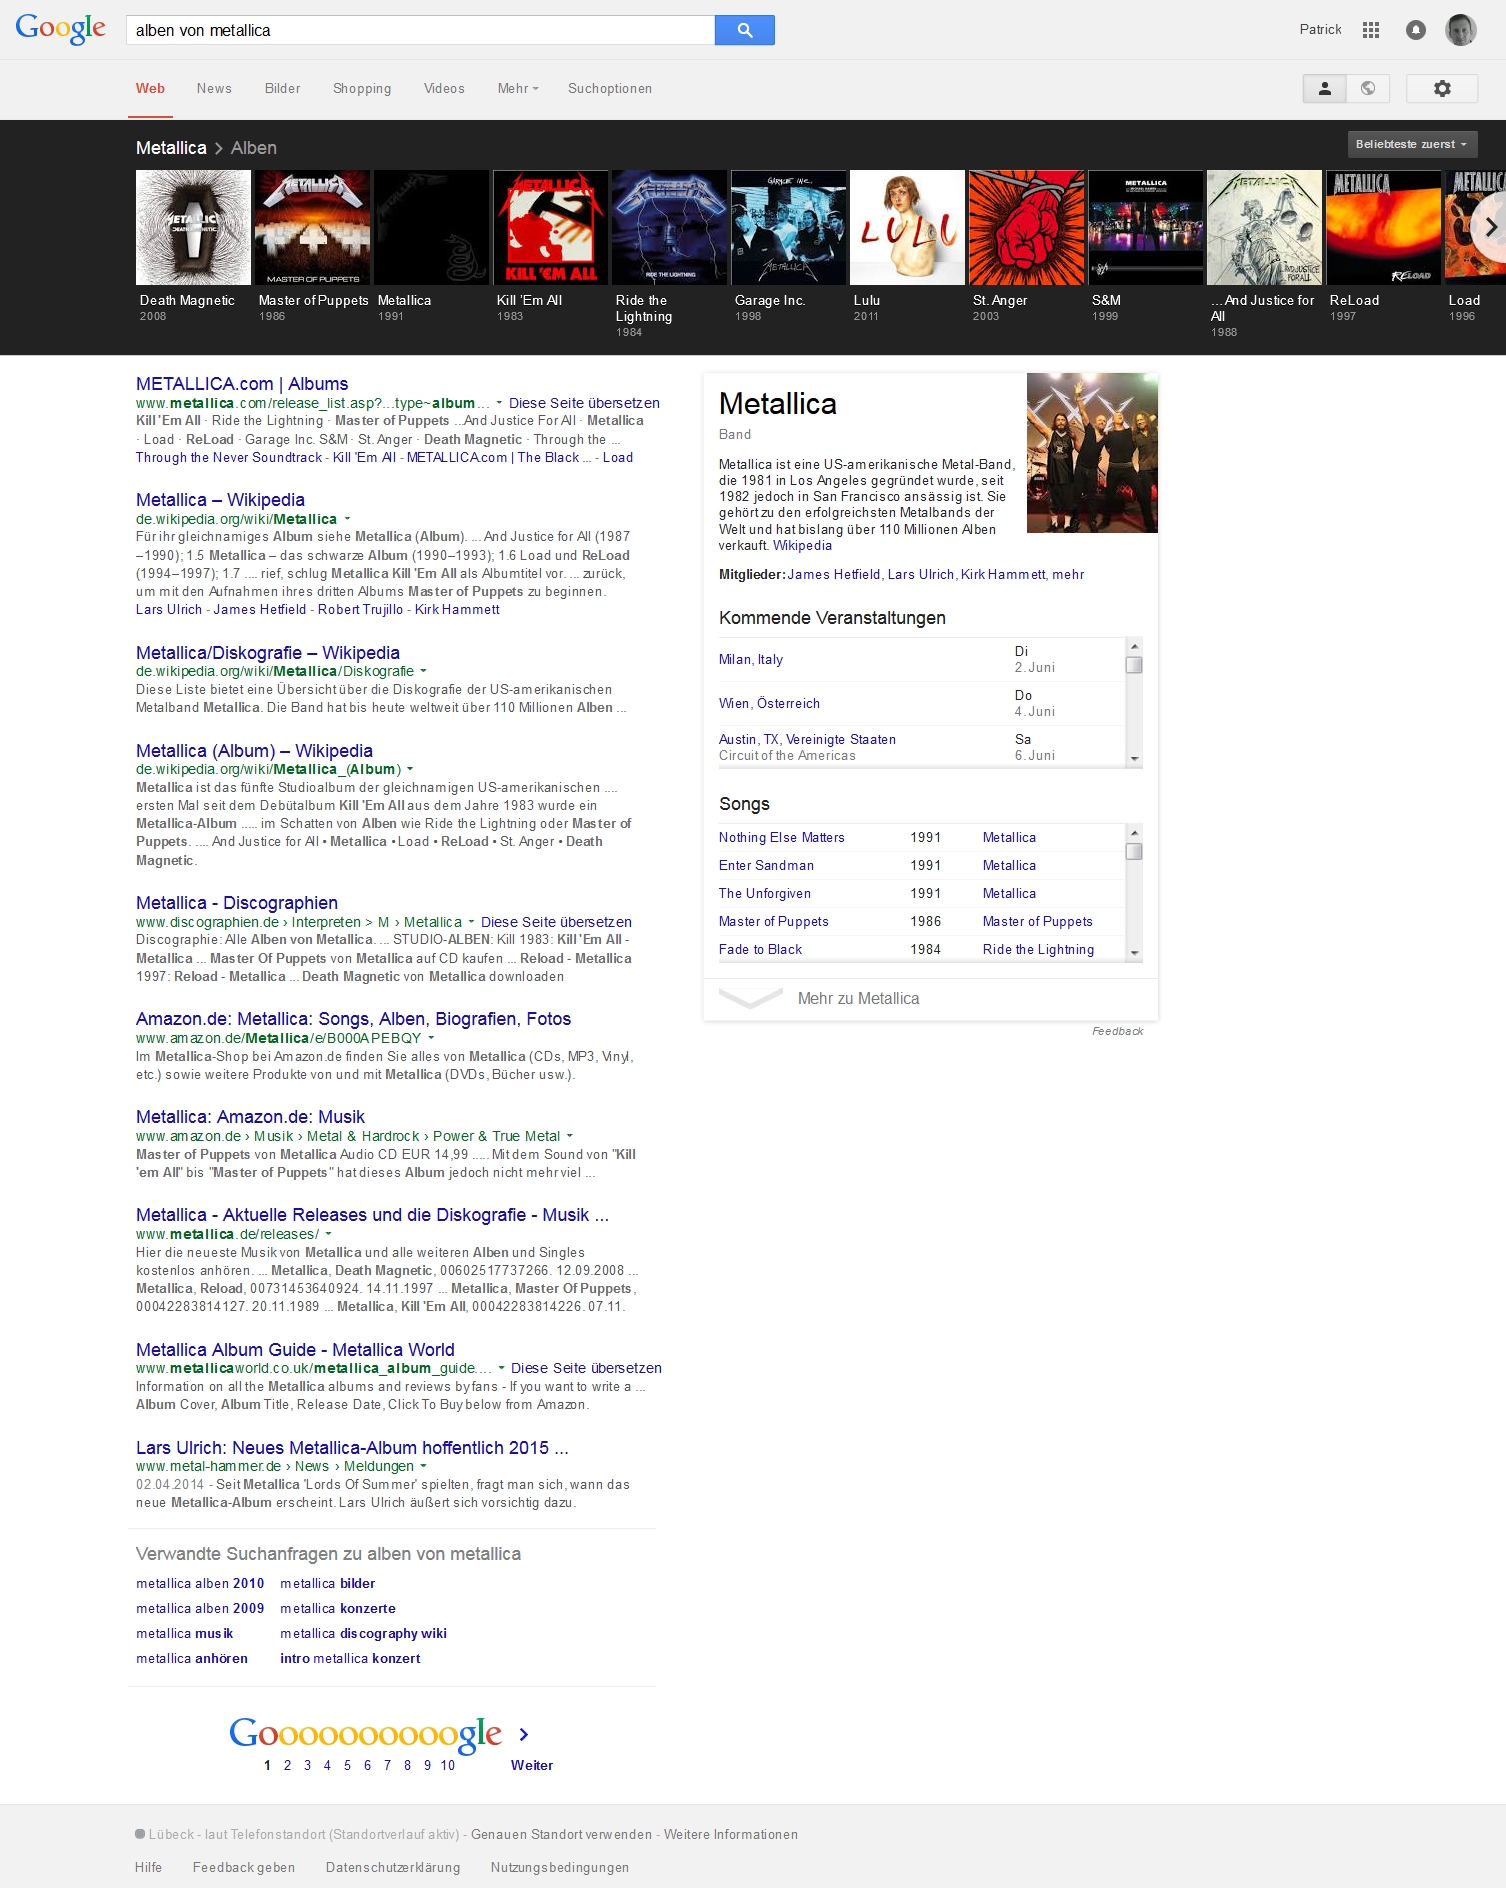
Task: Open St. Anger album cover
Action: 1026,228
